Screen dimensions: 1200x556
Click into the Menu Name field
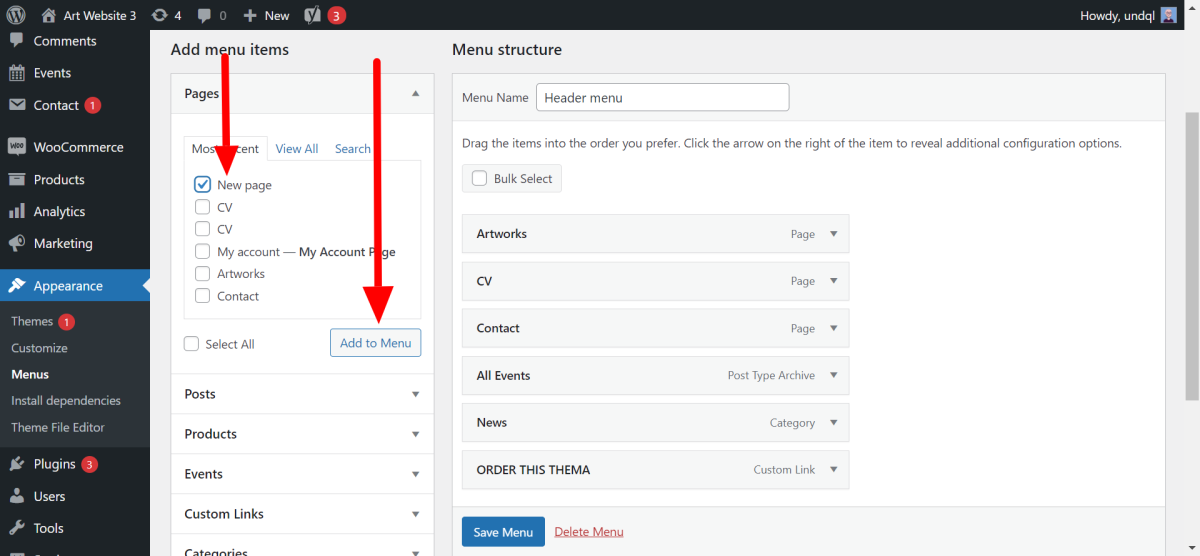[x=662, y=98]
